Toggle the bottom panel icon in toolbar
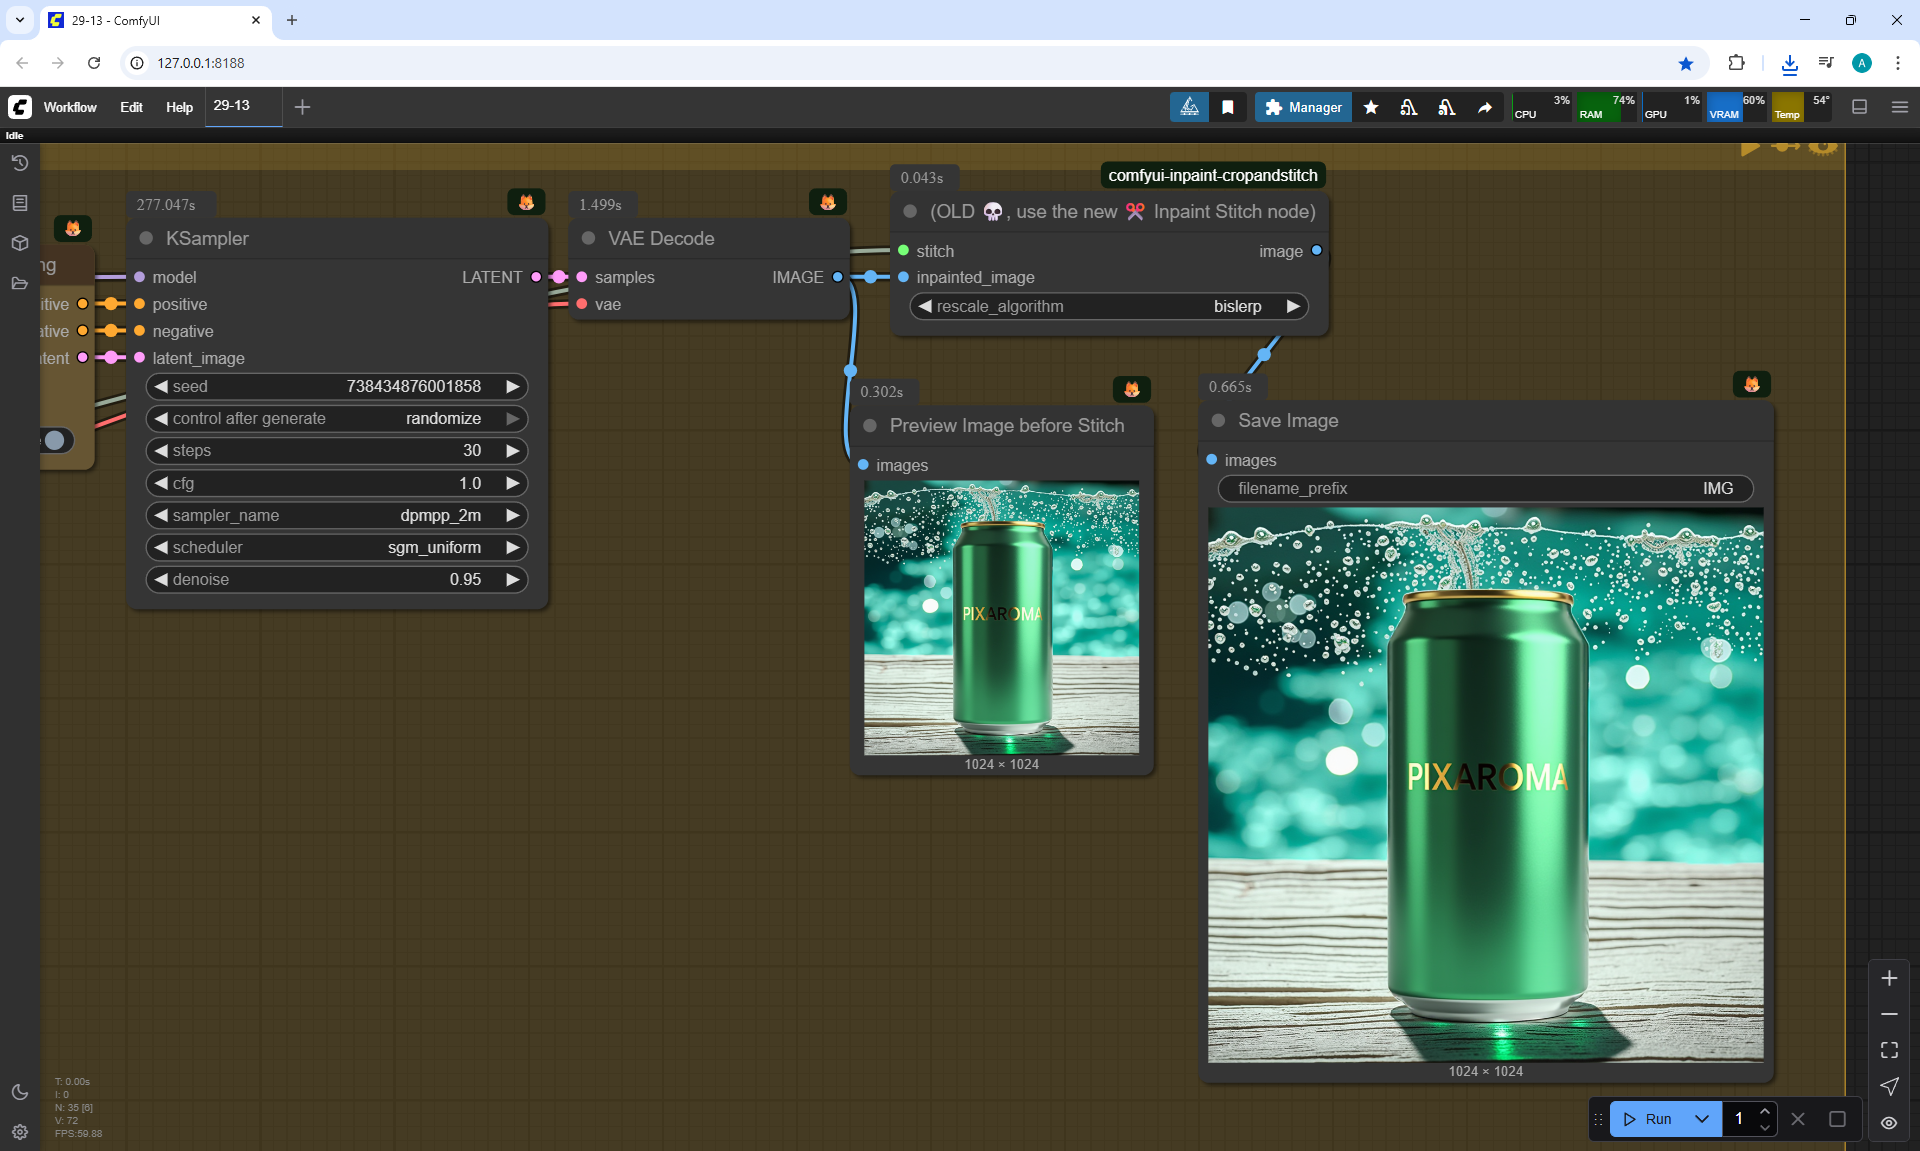This screenshot has width=1920, height=1151. pos(1860,107)
